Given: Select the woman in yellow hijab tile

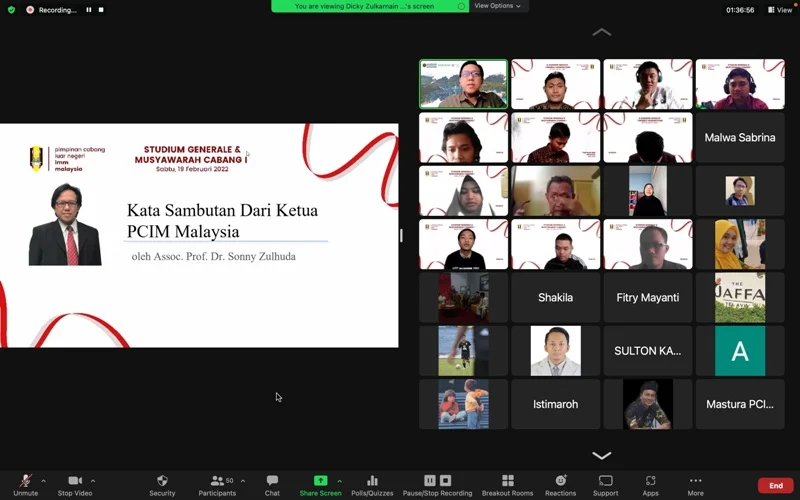Looking at the screenshot, I should (x=740, y=244).
